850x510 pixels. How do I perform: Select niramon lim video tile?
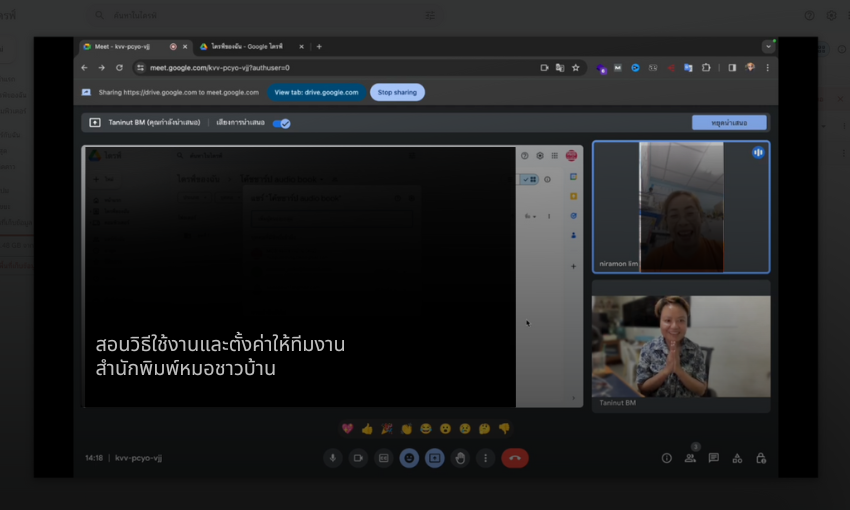(x=681, y=207)
